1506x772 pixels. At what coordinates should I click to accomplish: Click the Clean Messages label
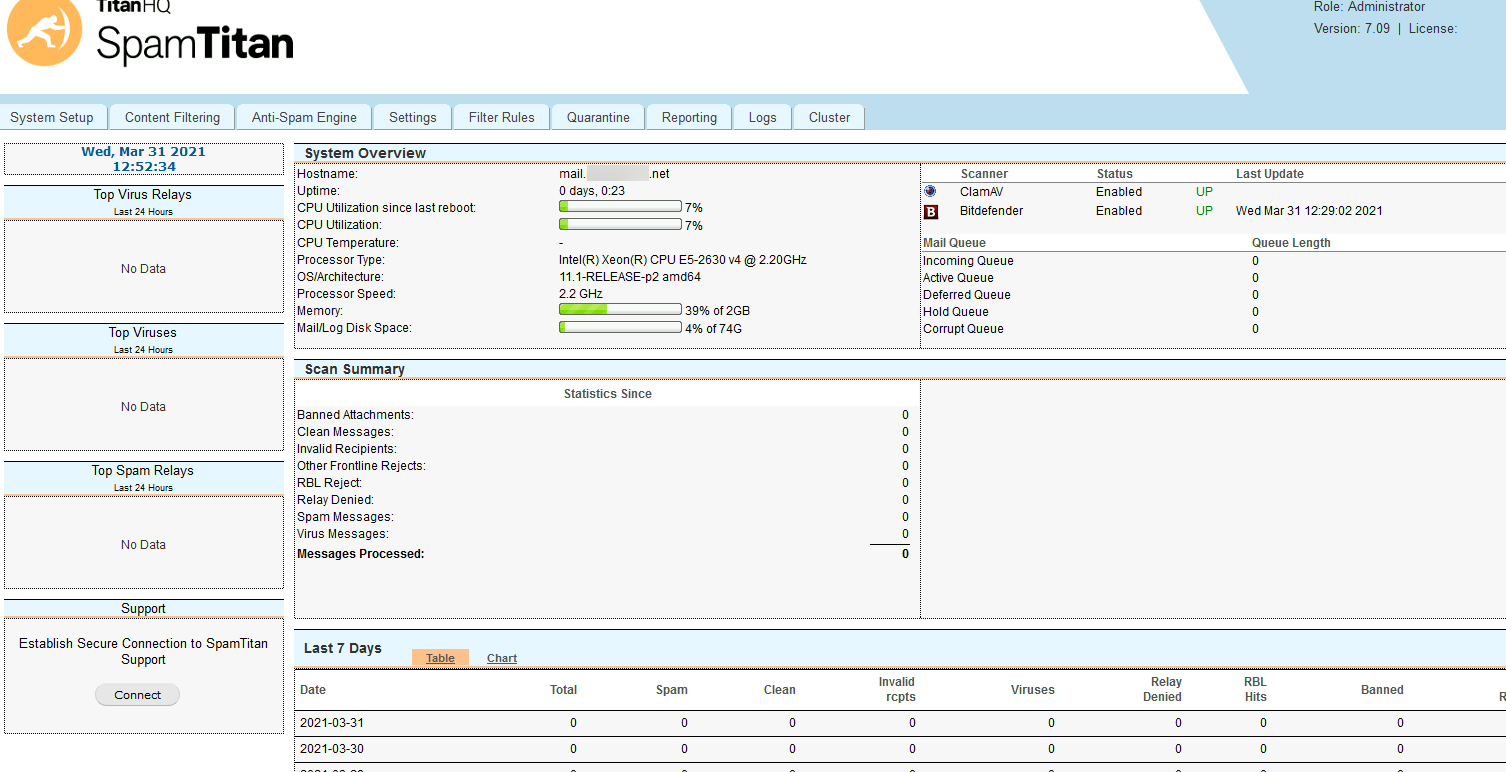tap(345, 432)
